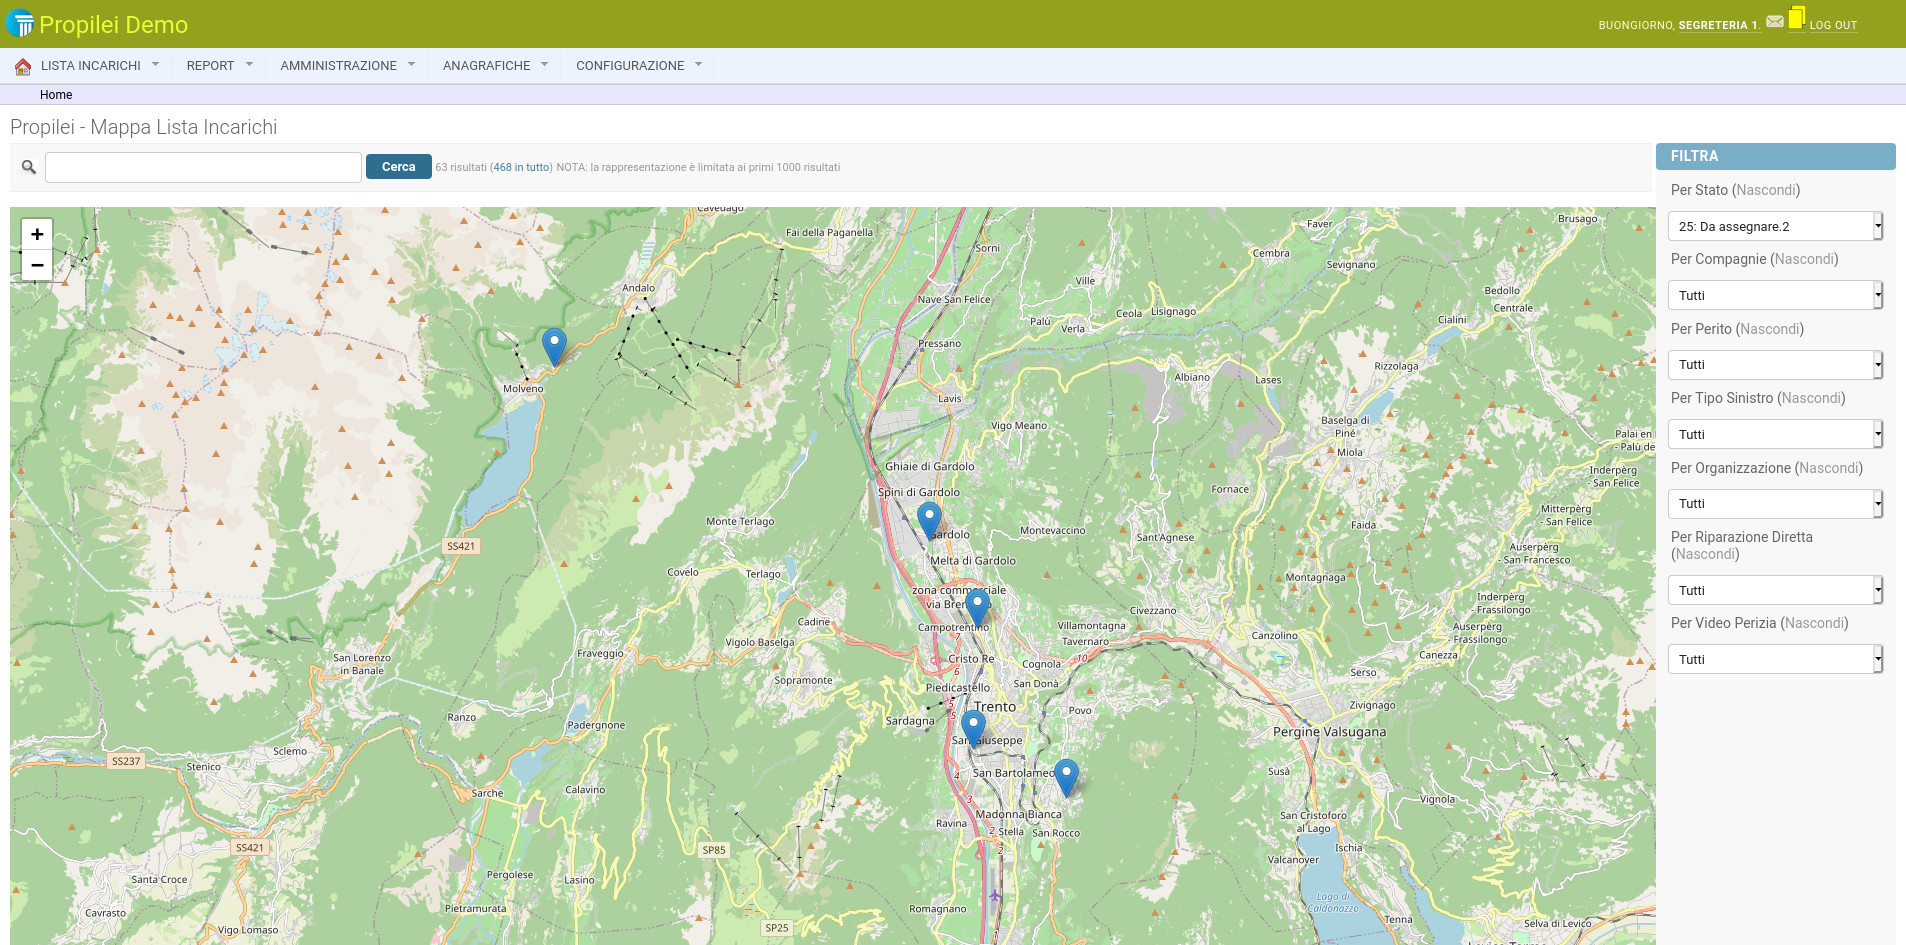Click the 468 in tutto link
The image size is (1906, 945).
[521, 167]
